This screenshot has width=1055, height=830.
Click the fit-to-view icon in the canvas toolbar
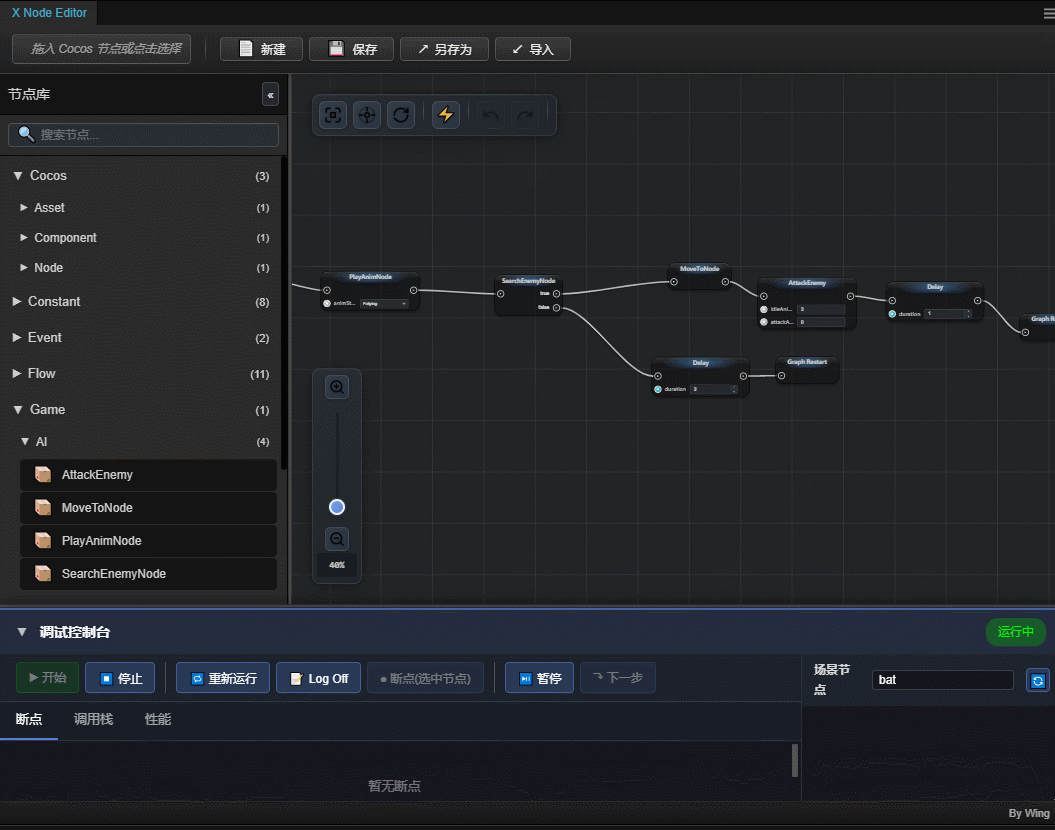(x=333, y=115)
